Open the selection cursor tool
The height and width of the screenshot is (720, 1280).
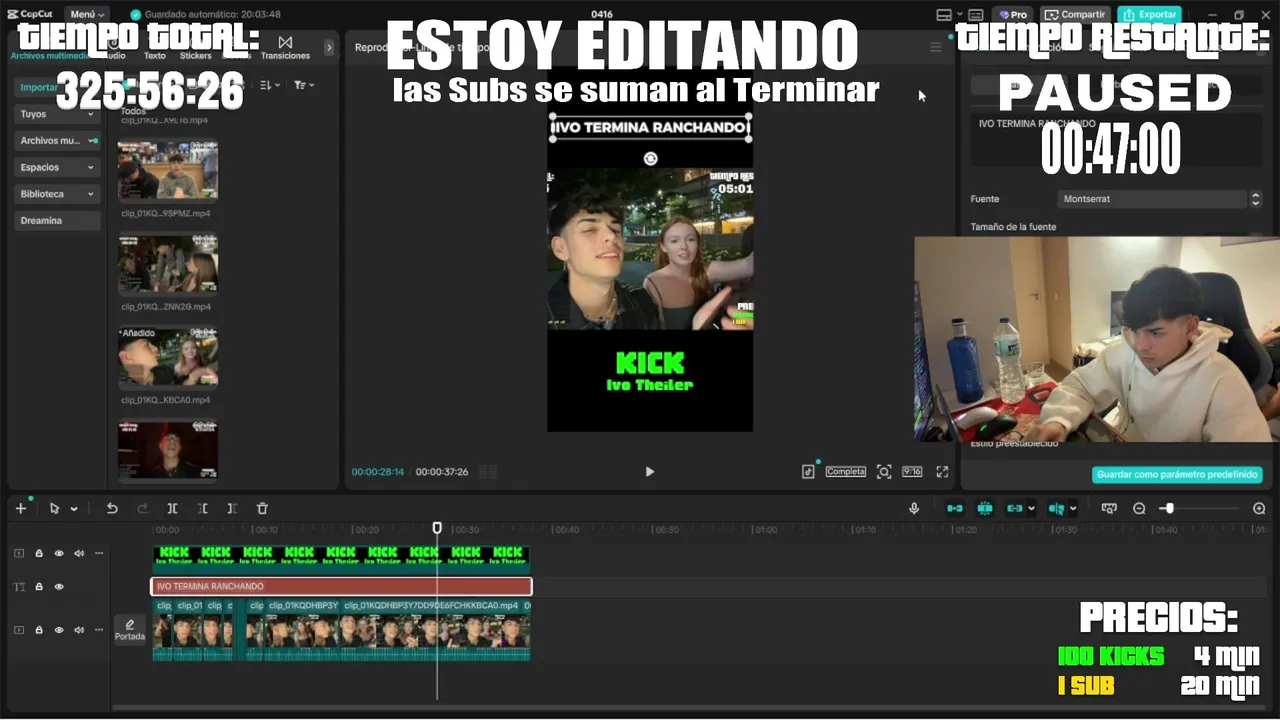click(54, 508)
